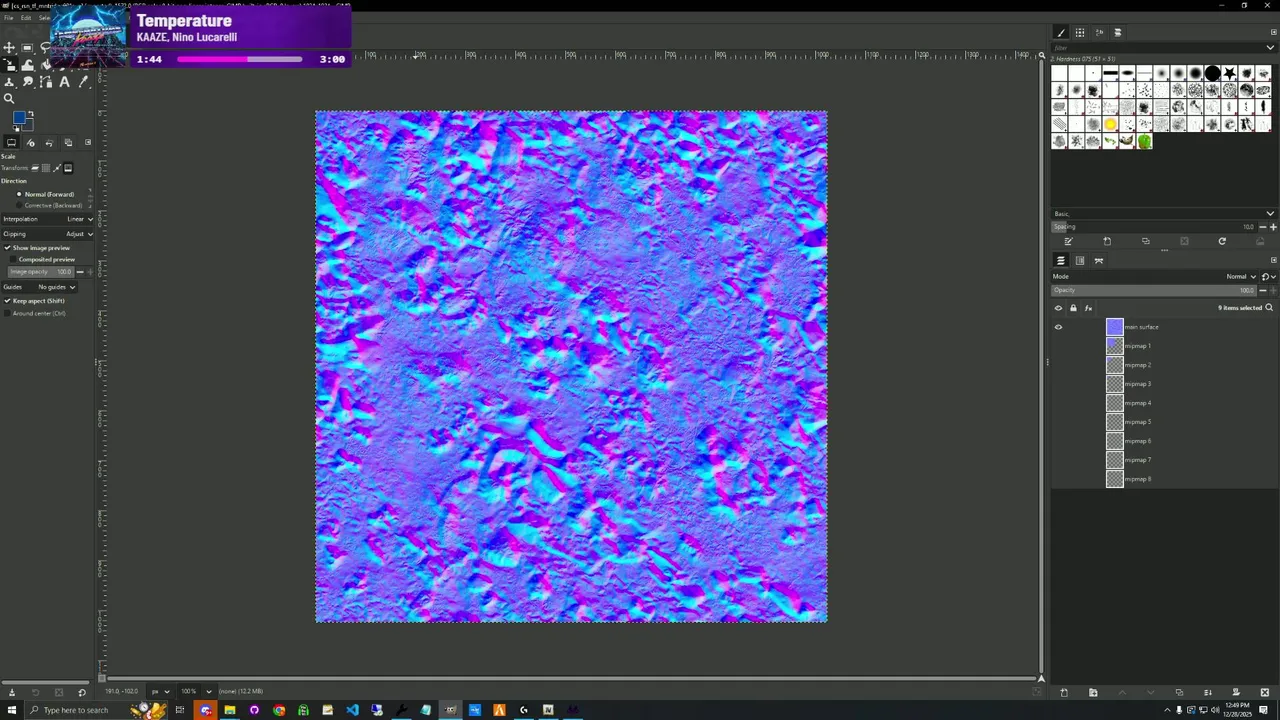Open the layer Mode Normal dropdown
This screenshot has height=720, width=1280.
(1153, 277)
